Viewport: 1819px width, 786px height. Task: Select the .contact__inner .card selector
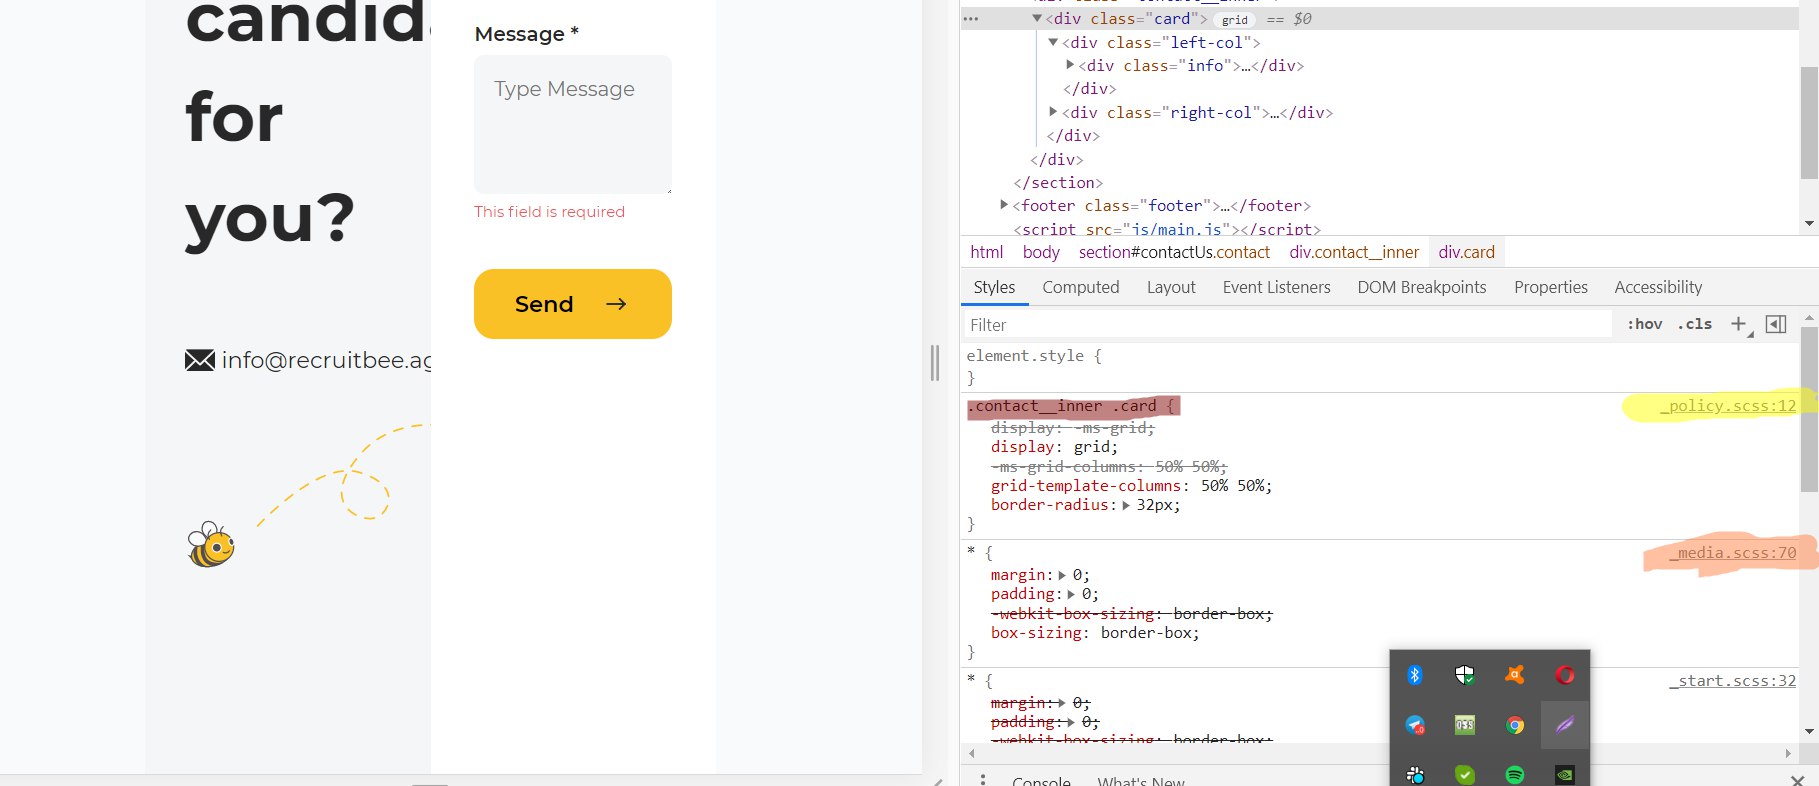click(1061, 406)
